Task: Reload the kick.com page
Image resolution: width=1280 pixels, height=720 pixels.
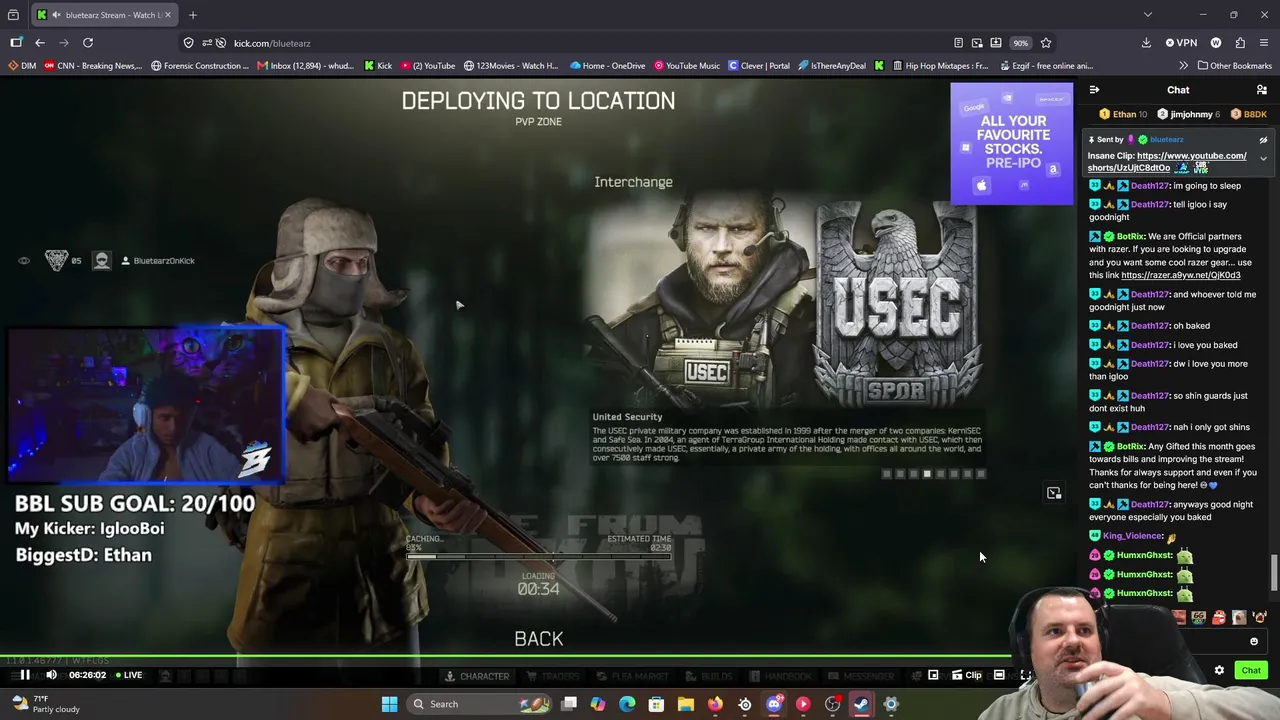Action: [88, 43]
